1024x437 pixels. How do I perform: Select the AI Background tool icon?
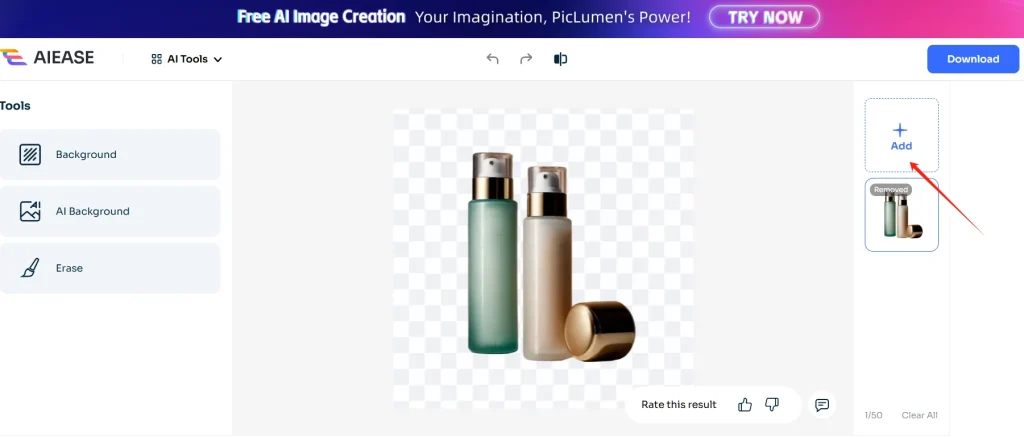coord(30,211)
